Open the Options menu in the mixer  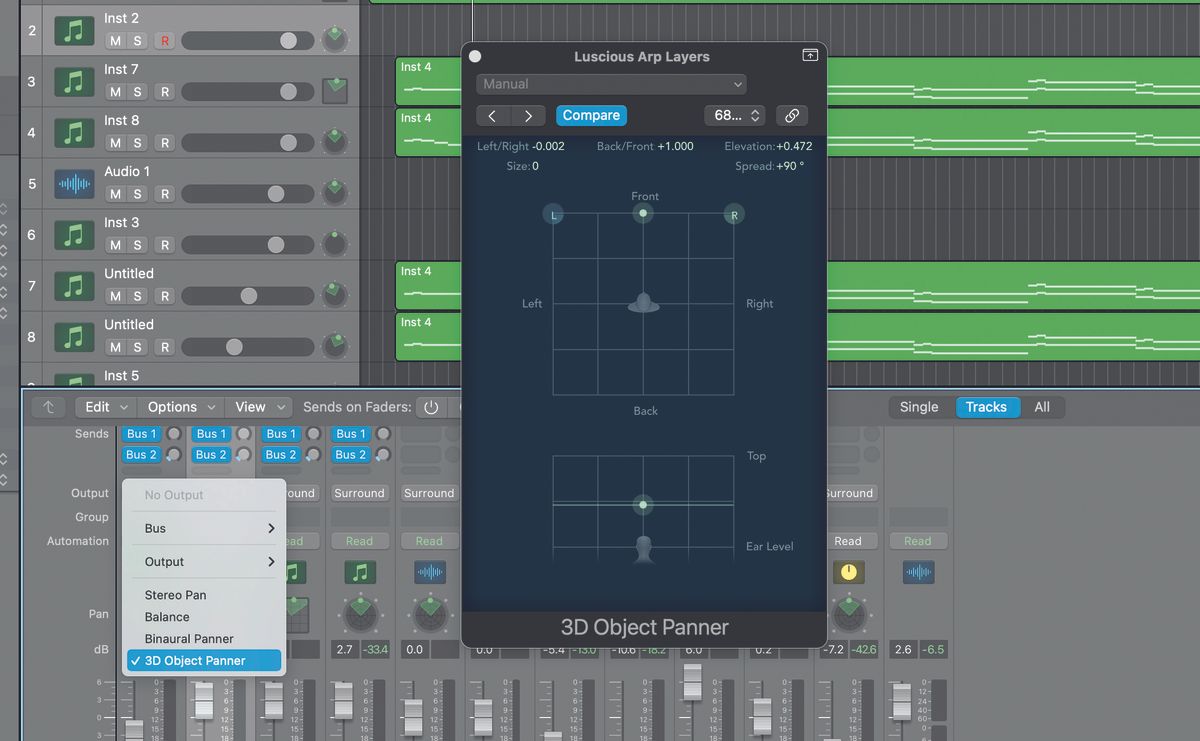180,407
